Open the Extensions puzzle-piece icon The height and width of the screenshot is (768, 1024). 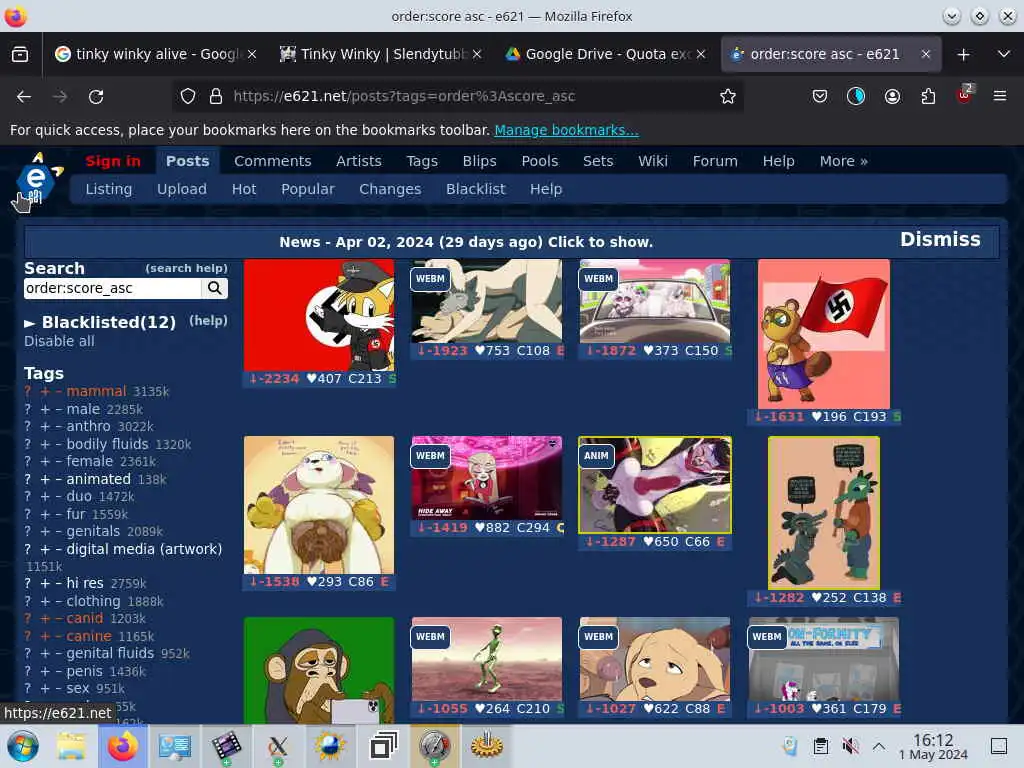point(928,97)
